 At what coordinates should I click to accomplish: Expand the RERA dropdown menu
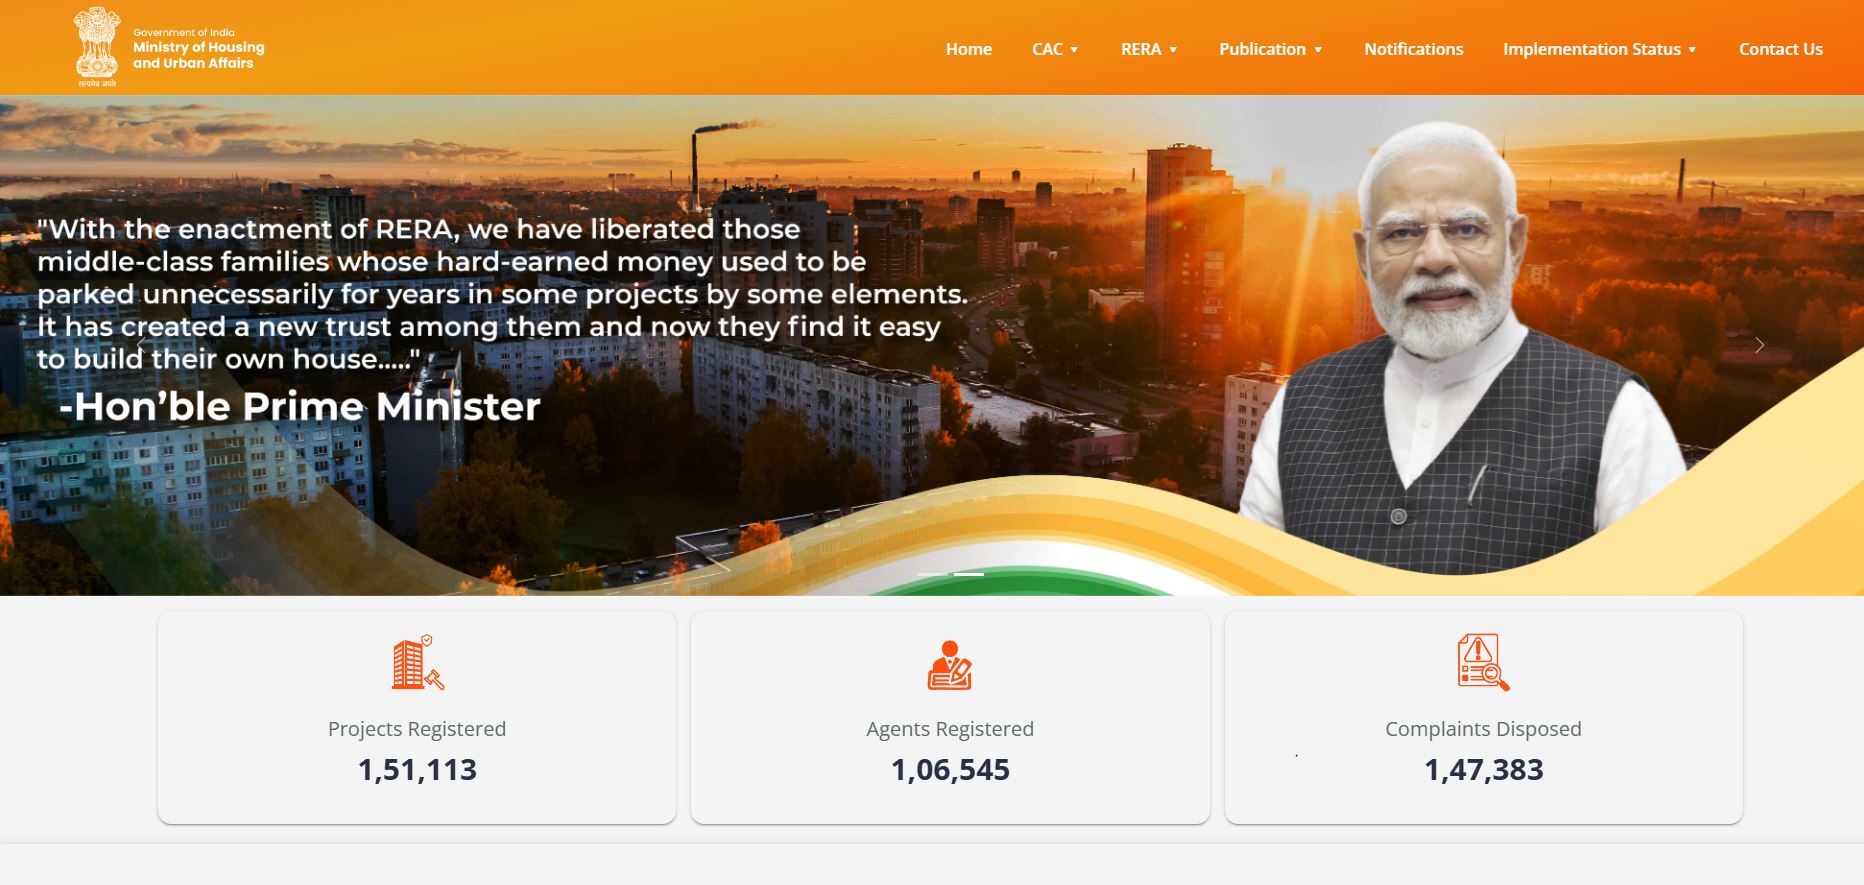pyautogui.click(x=1149, y=49)
